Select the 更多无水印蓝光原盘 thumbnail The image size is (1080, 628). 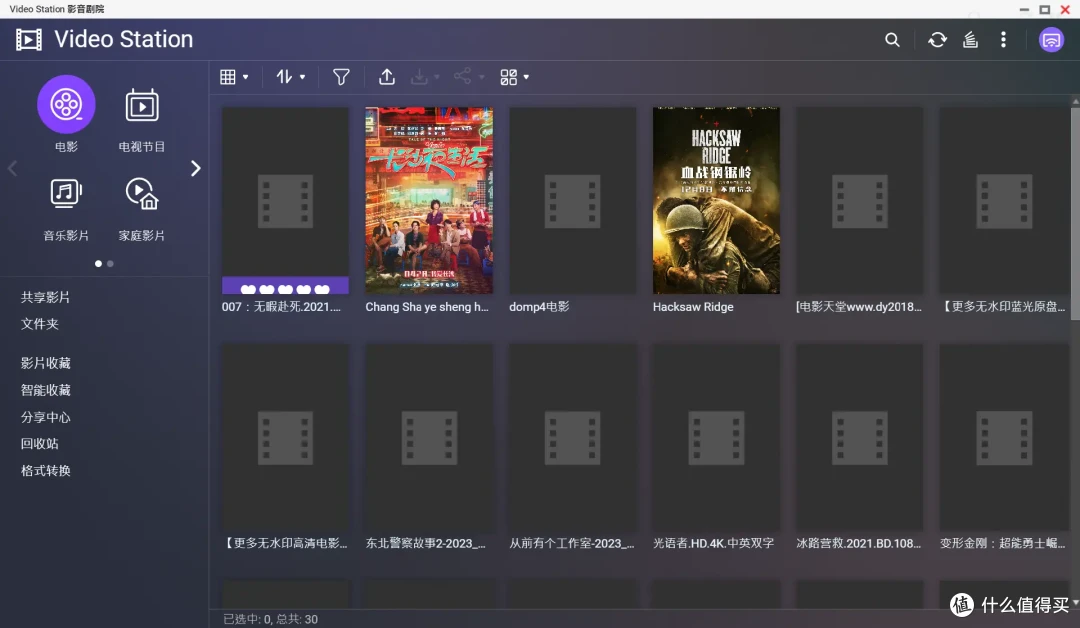pyautogui.click(x=1004, y=200)
